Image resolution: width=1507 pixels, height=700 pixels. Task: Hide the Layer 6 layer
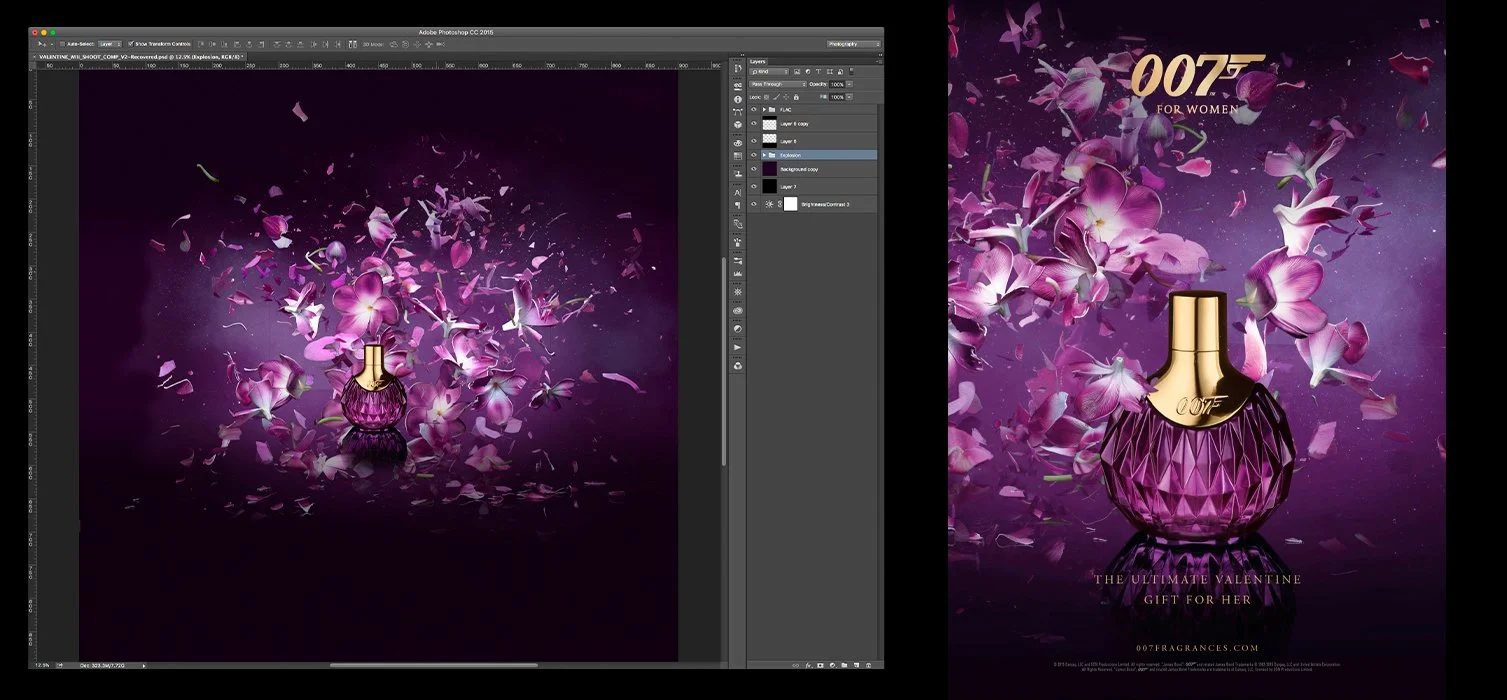754,140
